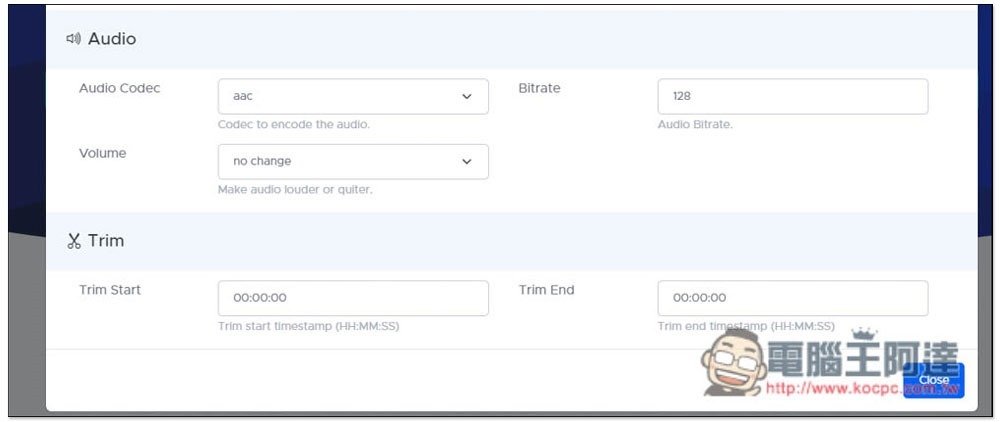
Task: Open the Audio Codec dropdown showing aac
Action: pos(353,96)
